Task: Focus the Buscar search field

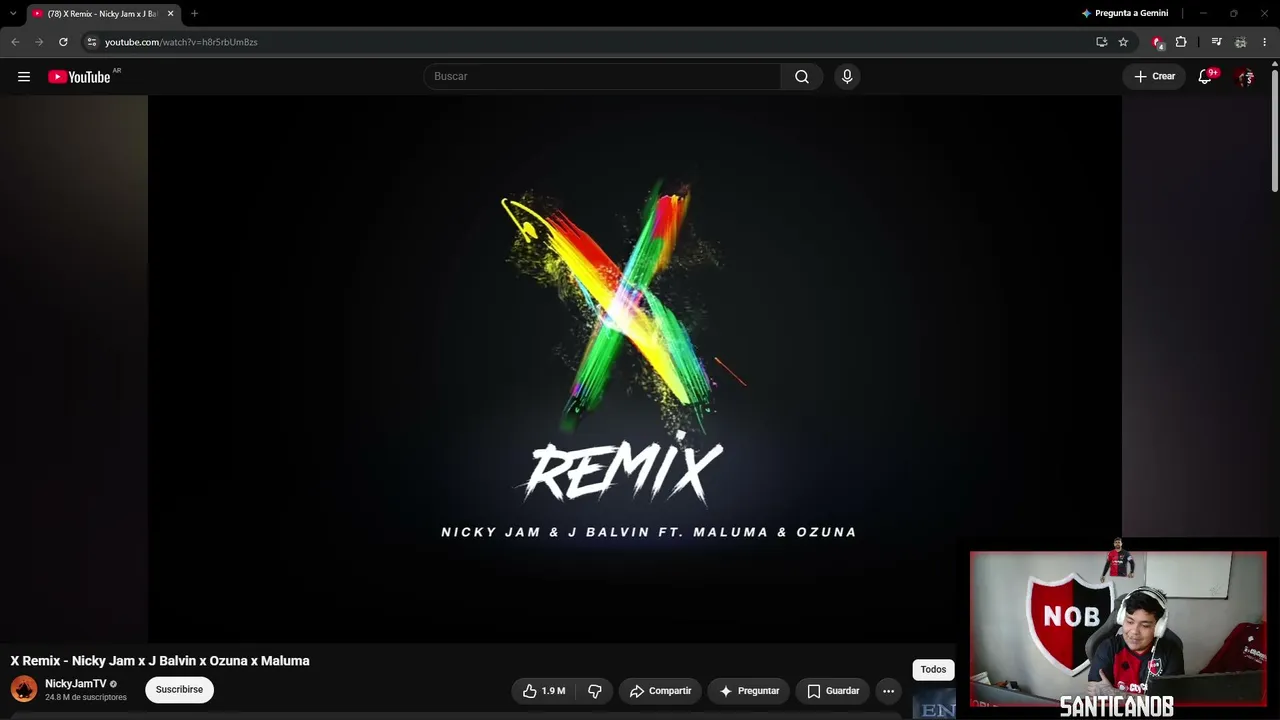Action: click(602, 77)
